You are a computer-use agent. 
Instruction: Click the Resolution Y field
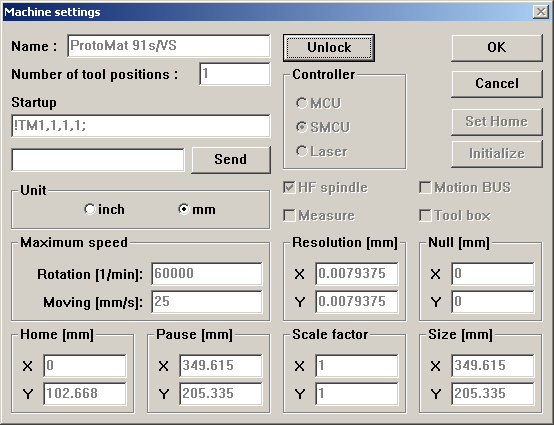pyautogui.click(x=356, y=302)
